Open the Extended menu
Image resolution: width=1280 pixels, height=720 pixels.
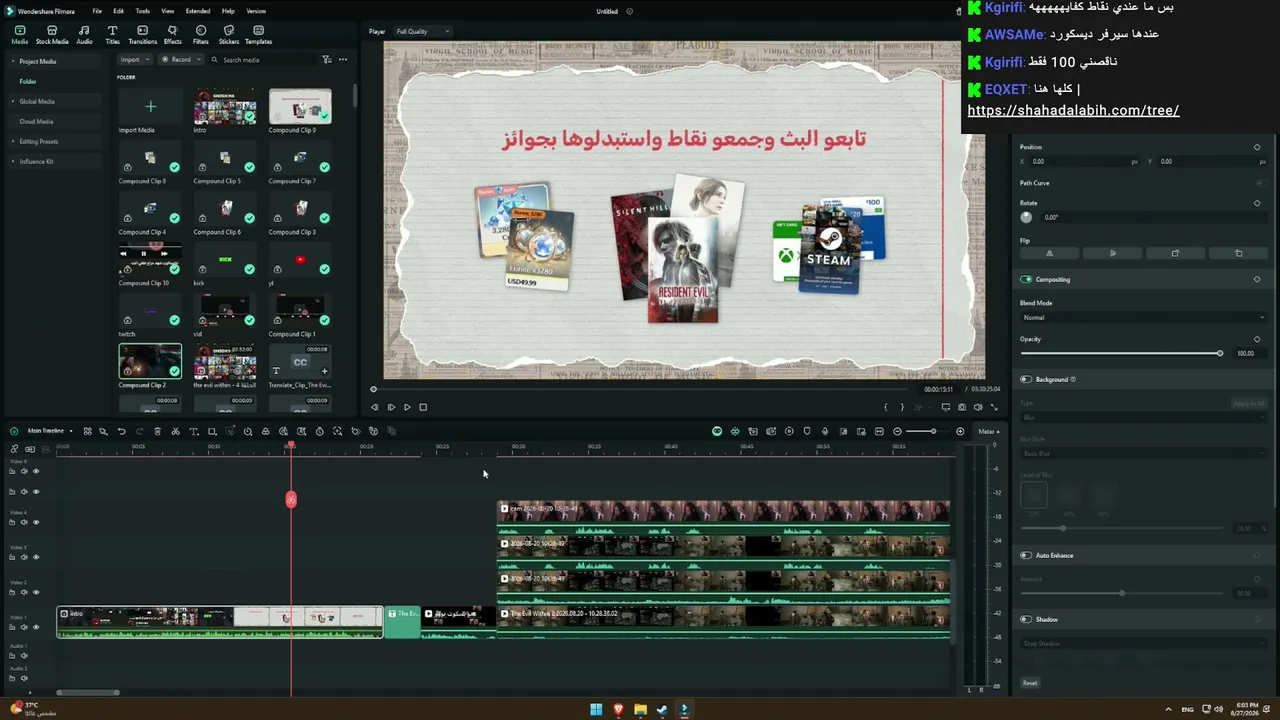(198, 11)
